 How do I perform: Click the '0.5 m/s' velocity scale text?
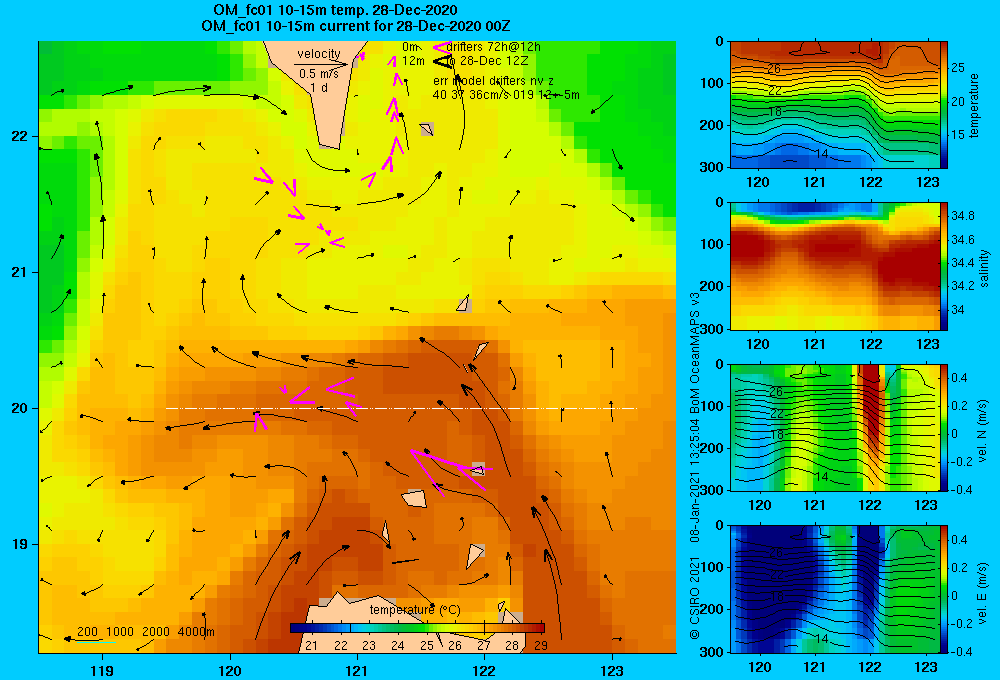(319, 74)
